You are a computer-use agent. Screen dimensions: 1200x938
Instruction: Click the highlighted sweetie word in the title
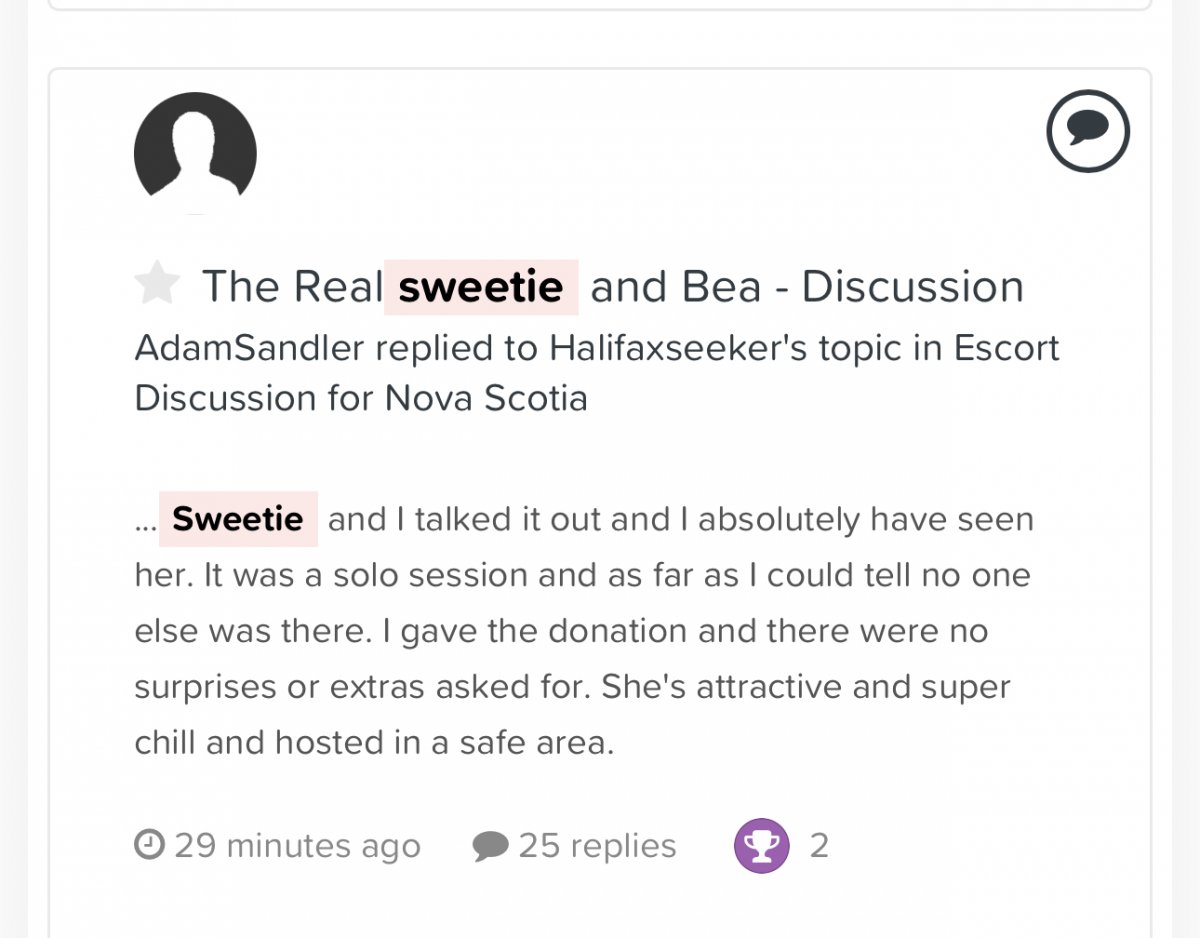pyautogui.click(x=481, y=287)
